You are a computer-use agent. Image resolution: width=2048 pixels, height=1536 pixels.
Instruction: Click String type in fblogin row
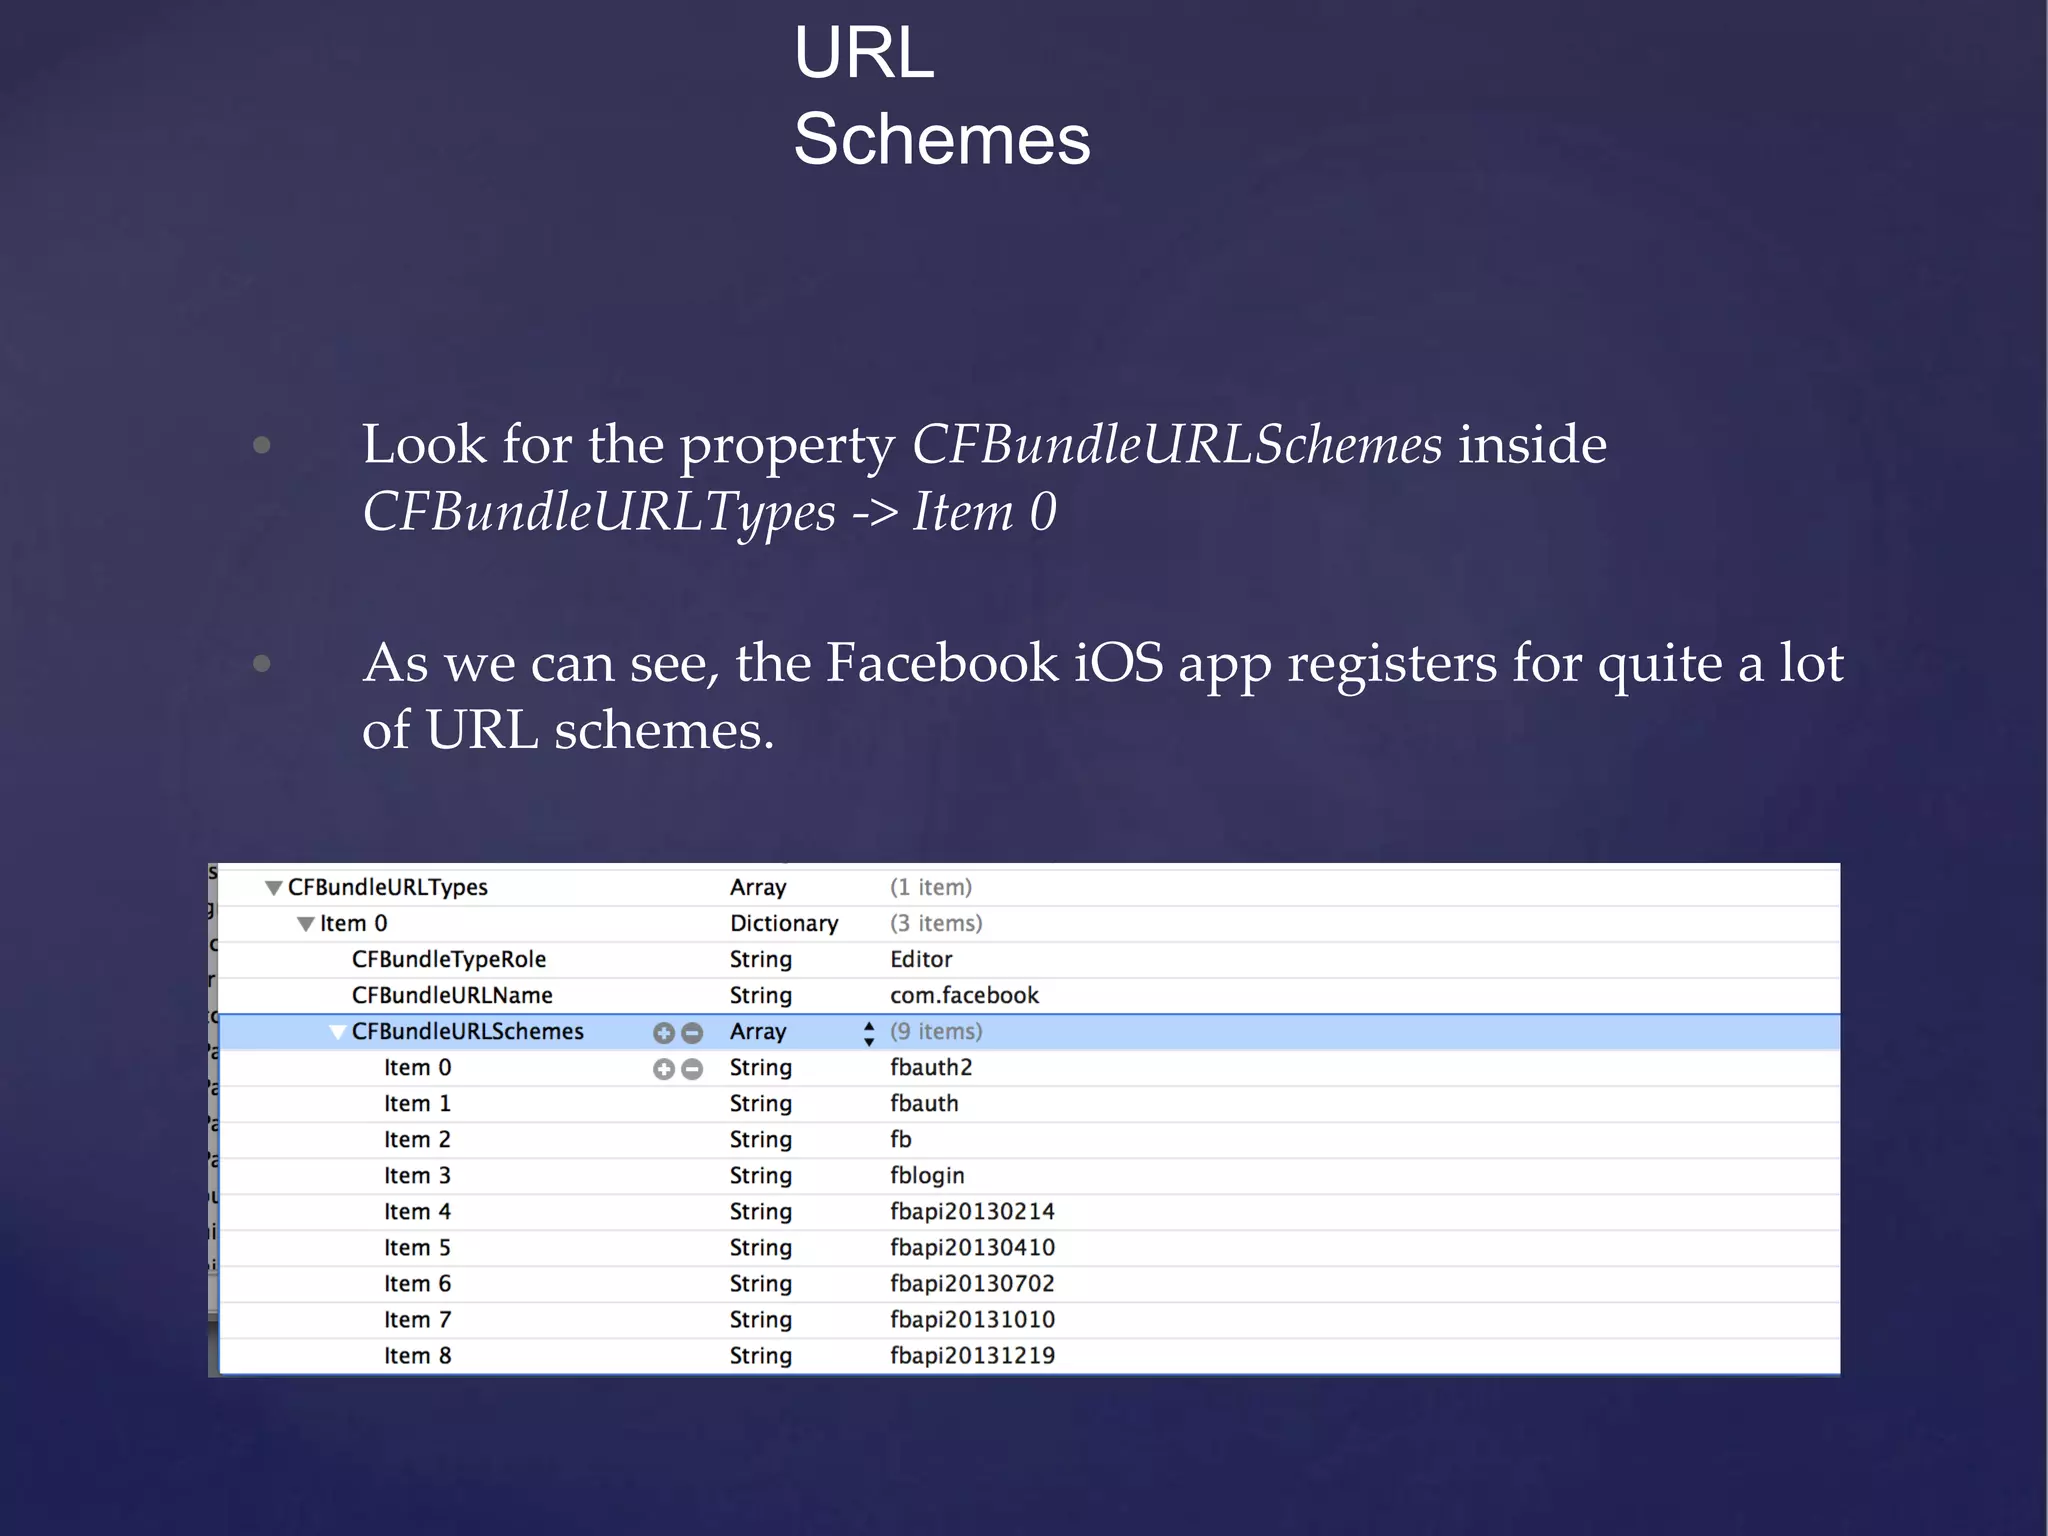pos(761,1175)
